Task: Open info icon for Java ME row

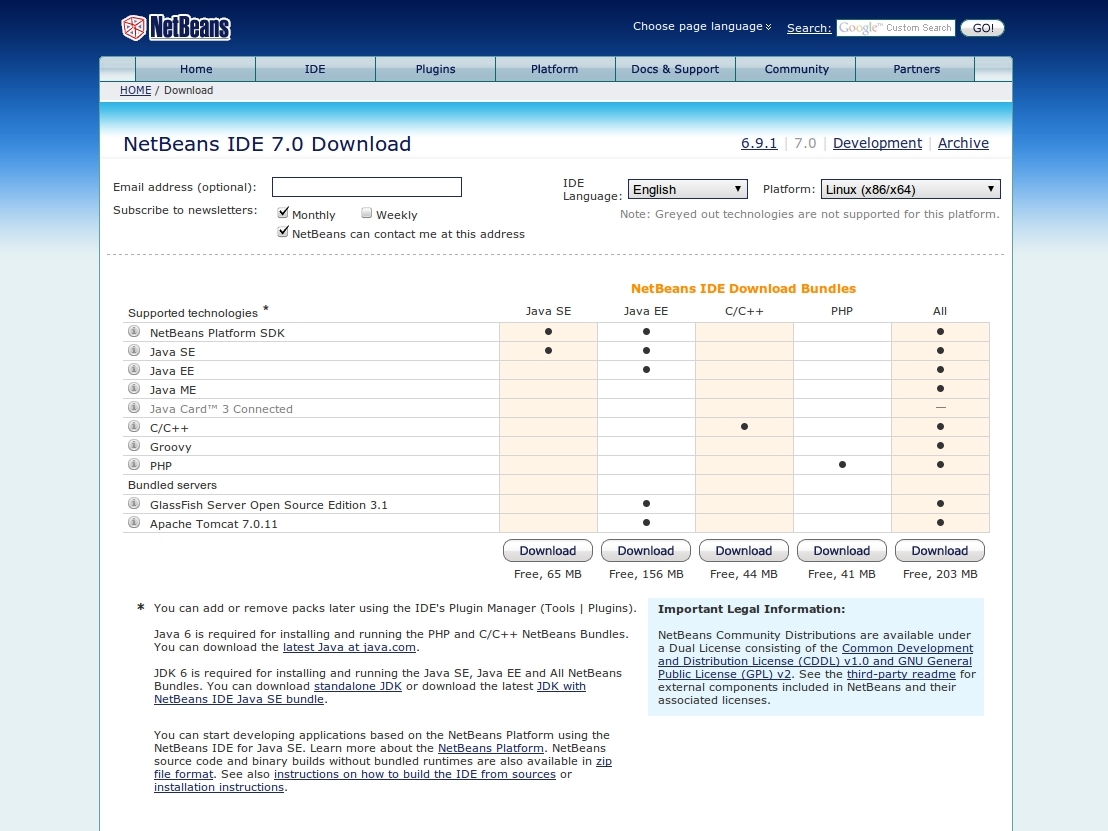Action: pos(134,388)
